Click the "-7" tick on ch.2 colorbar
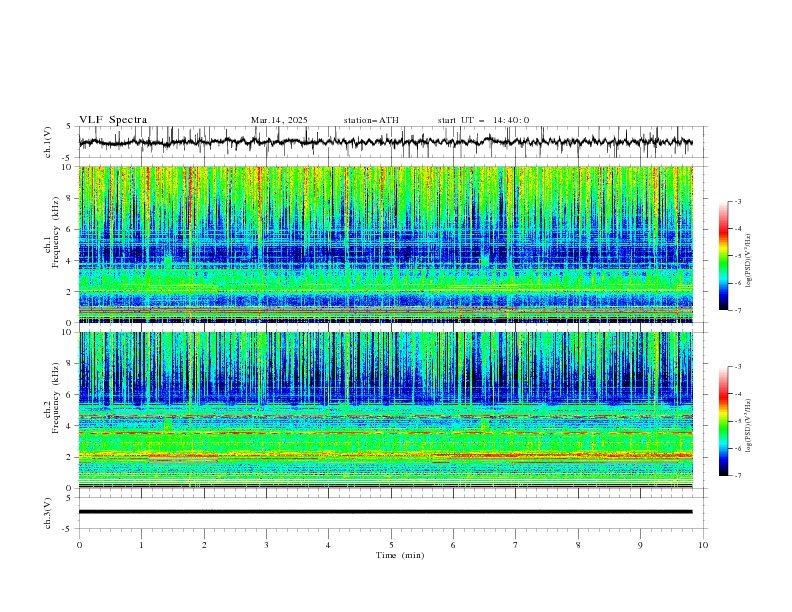792x612 pixels. tap(738, 476)
